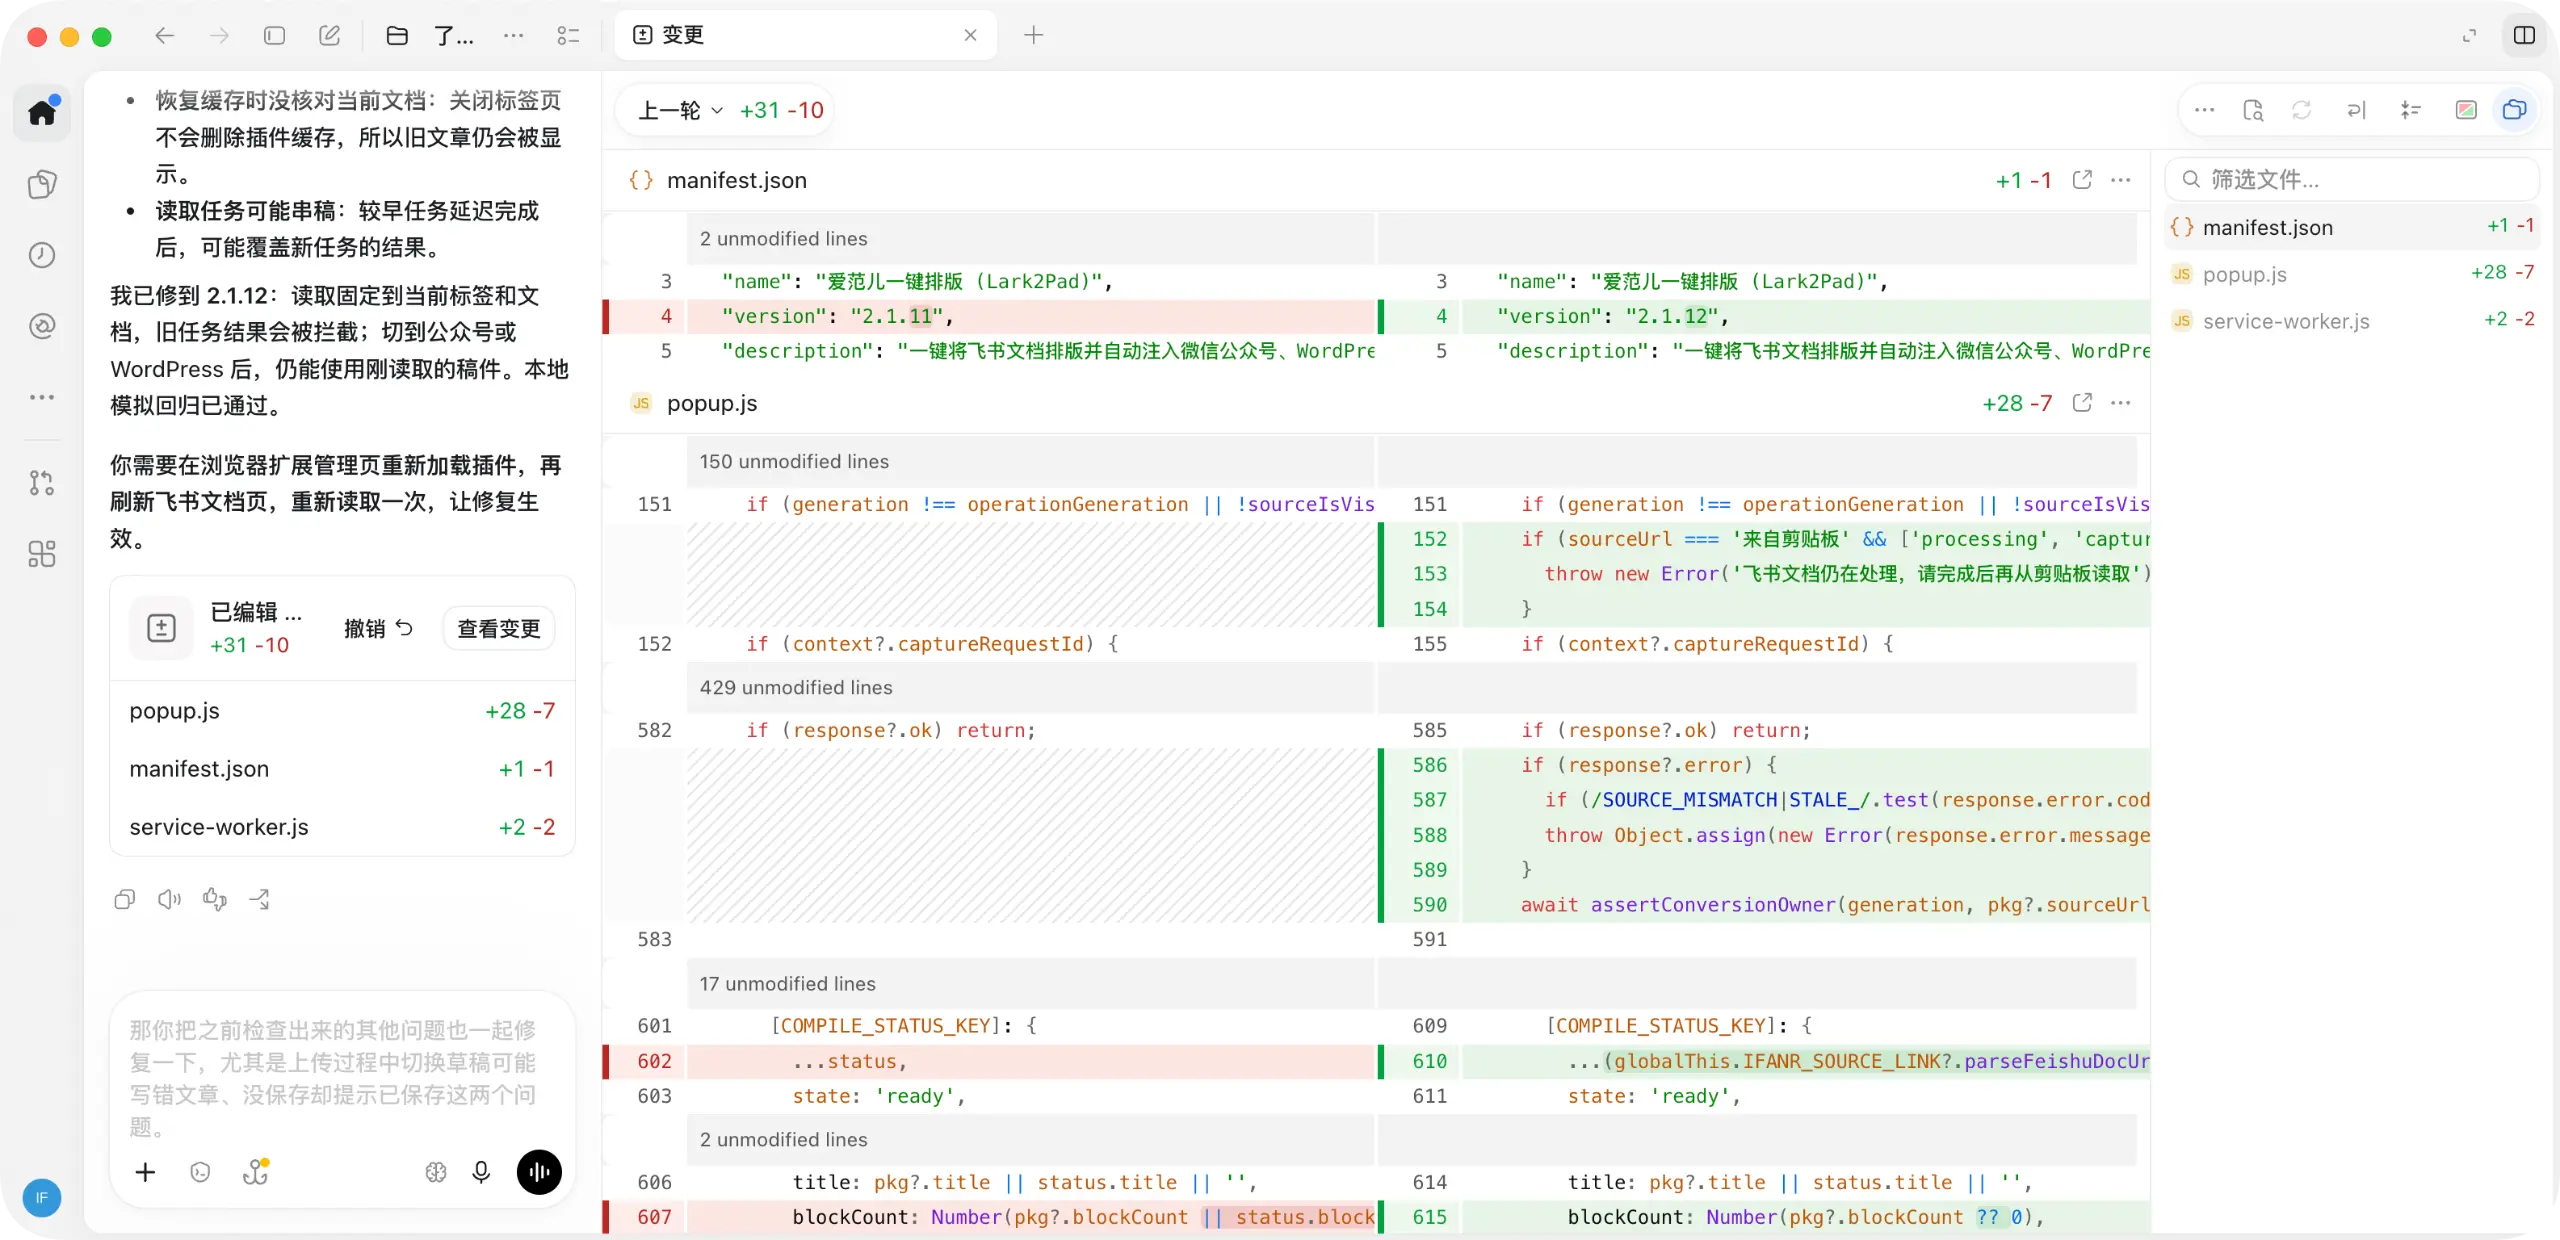Go back with the left arrow
The image size is (2560, 1240).
pos(165,36)
